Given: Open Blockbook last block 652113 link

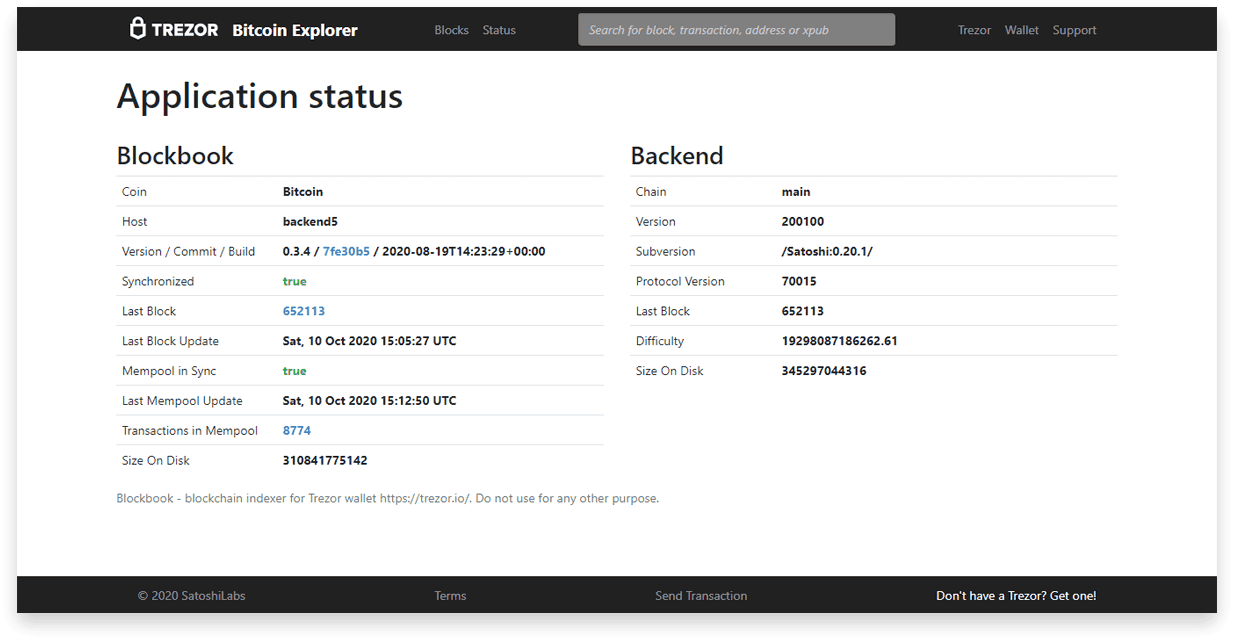Looking at the screenshot, I should (x=304, y=311).
